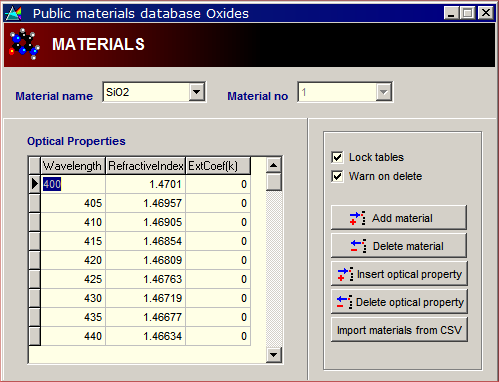Click the wavelength cell 425
499x382 pixels.
point(73,279)
